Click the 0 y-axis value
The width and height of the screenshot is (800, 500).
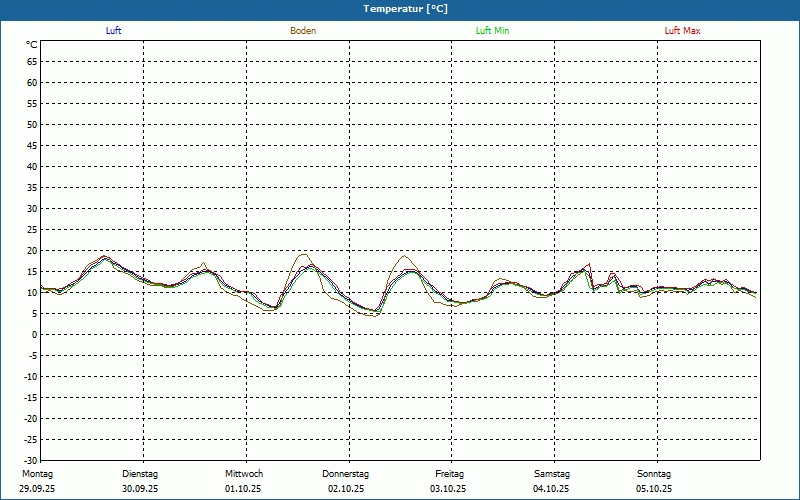coord(35,335)
